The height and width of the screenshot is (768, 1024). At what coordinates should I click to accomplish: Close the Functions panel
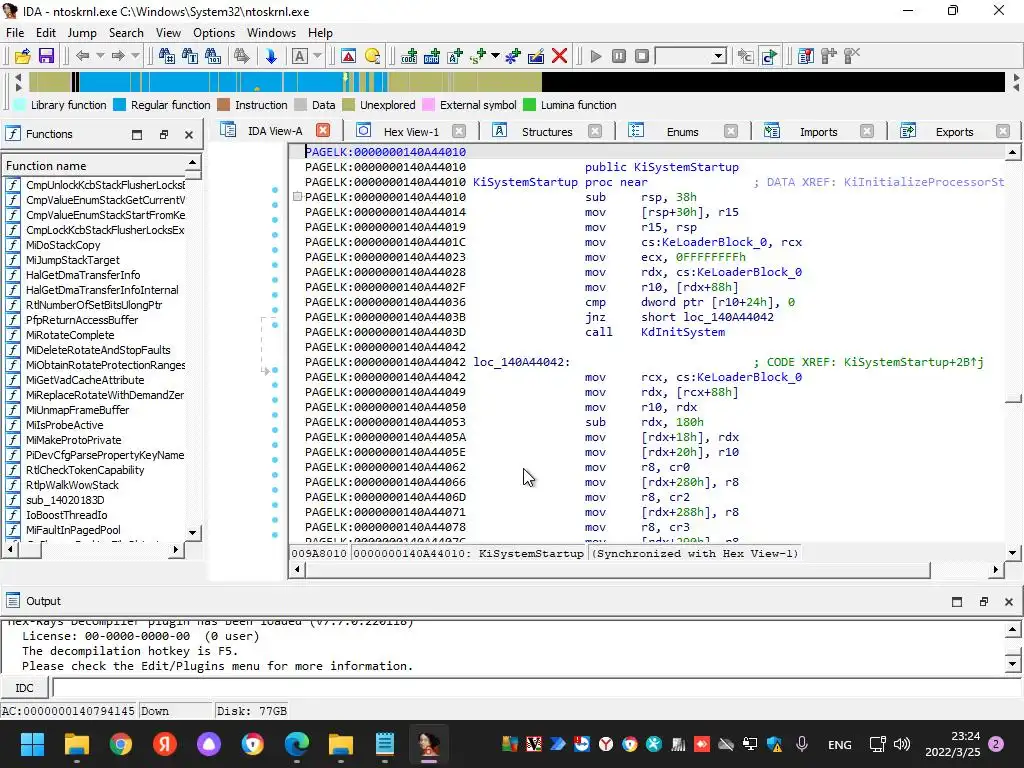pyautogui.click(x=189, y=135)
